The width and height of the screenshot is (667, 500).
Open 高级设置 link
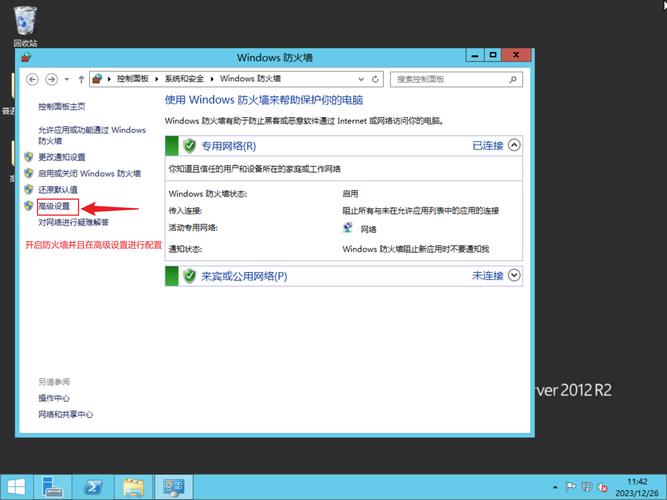[x=54, y=206]
